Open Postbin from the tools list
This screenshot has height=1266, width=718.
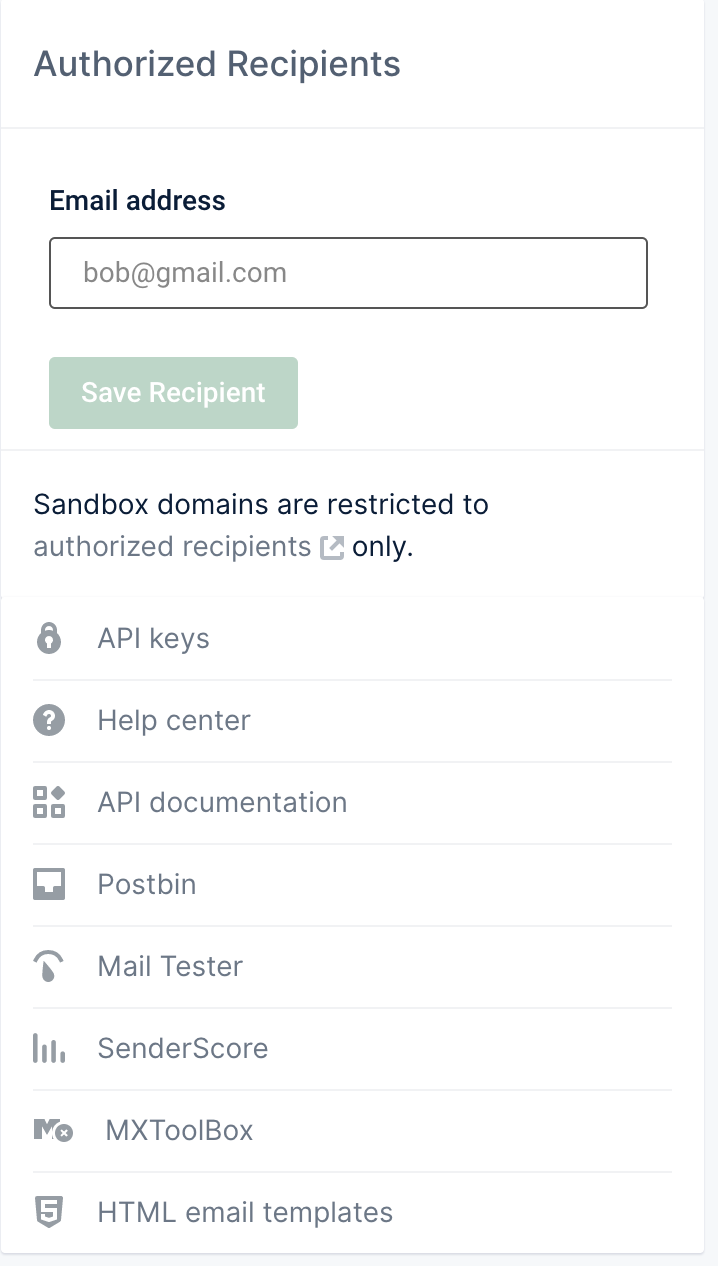pos(146,884)
